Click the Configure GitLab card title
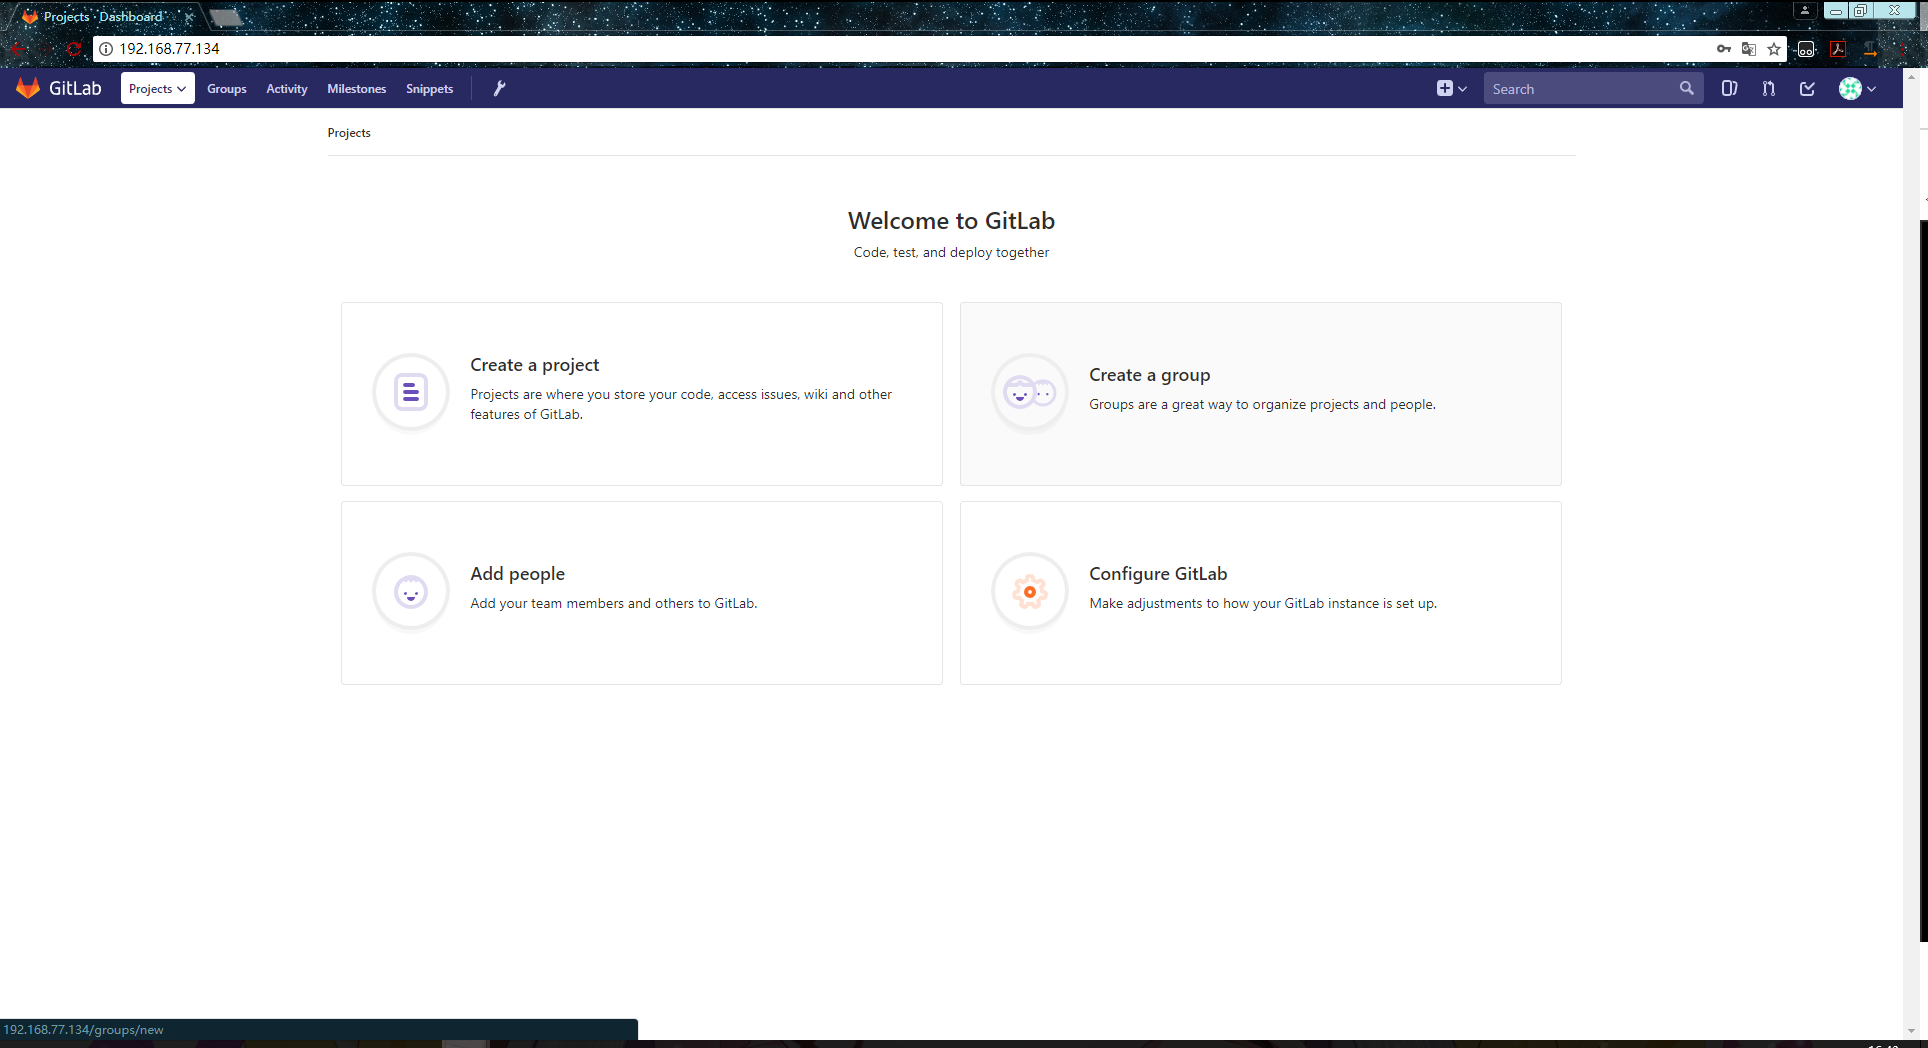Viewport: 1928px width, 1048px height. pos(1158,574)
